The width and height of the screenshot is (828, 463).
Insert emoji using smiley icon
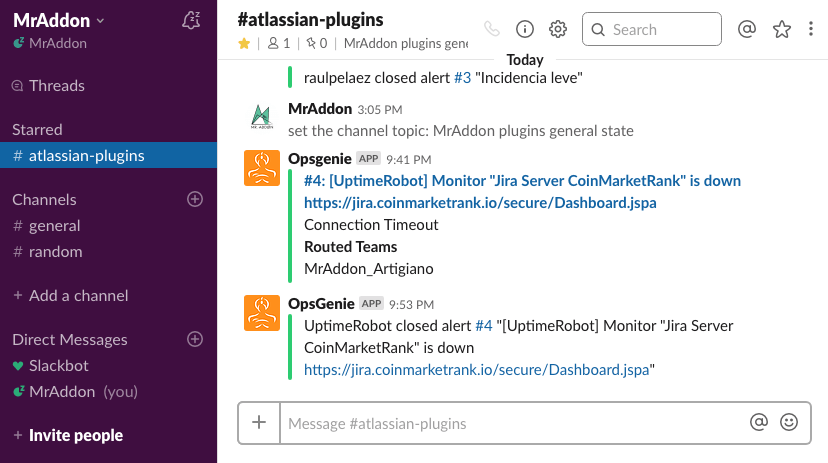[789, 423]
